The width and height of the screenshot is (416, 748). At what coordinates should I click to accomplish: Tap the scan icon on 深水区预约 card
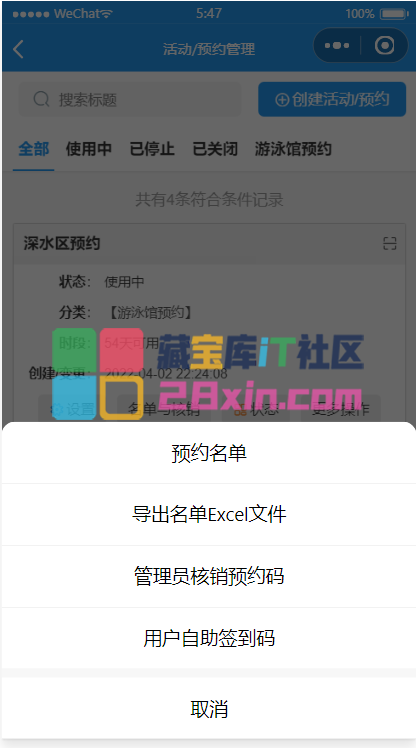click(390, 243)
